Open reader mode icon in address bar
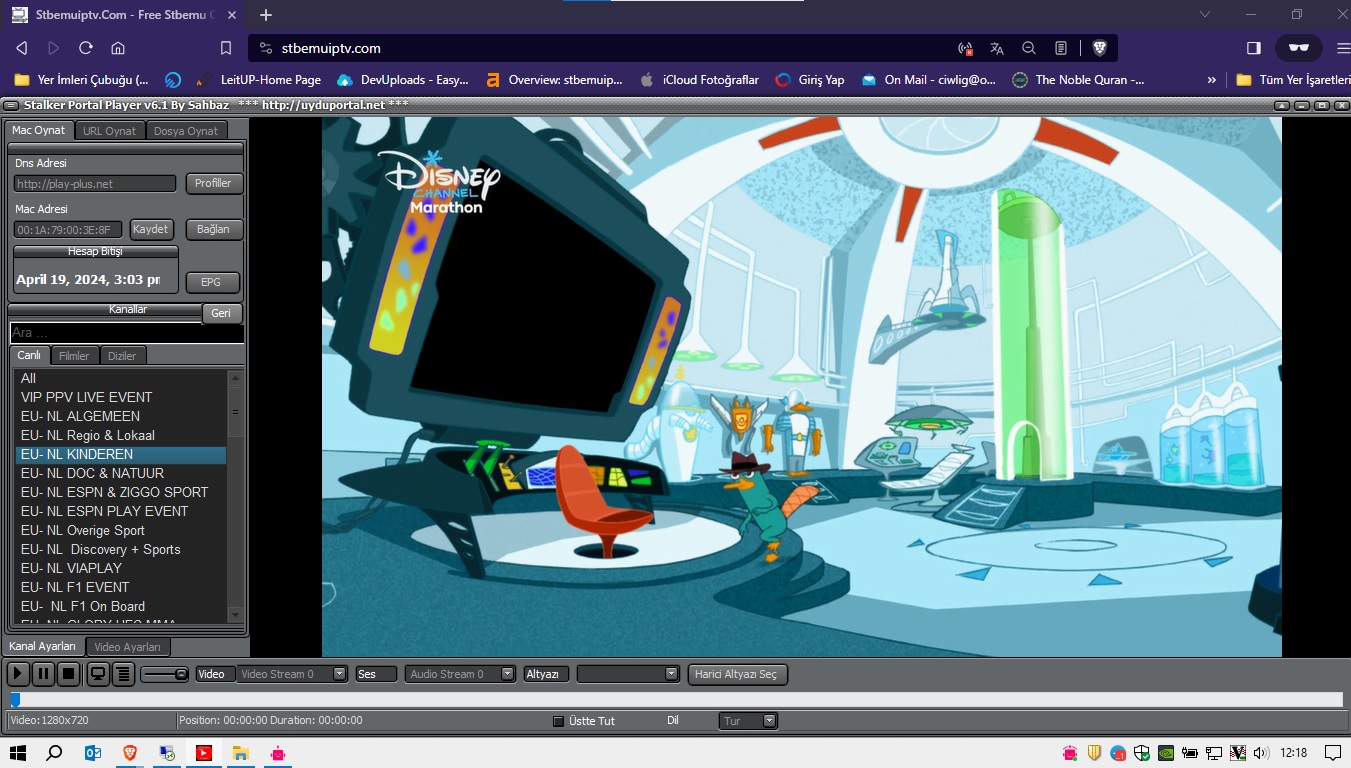 (1061, 48)
